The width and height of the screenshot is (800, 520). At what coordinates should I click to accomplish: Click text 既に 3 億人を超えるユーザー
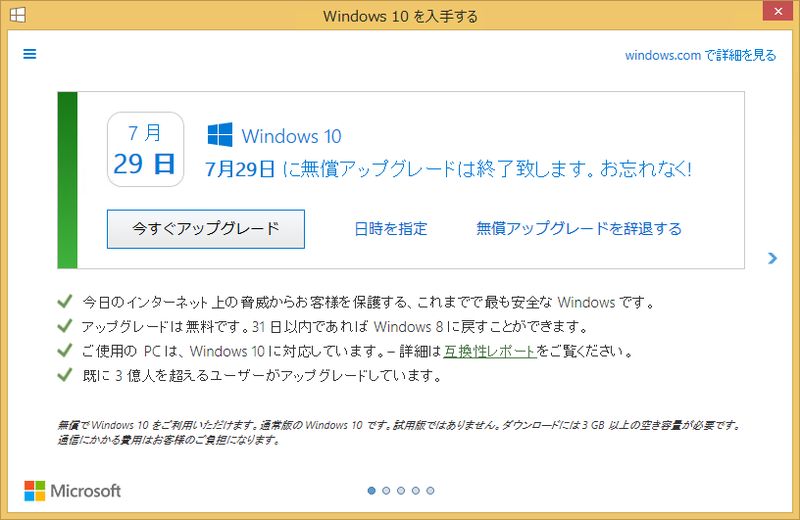[x=262, y=376]
